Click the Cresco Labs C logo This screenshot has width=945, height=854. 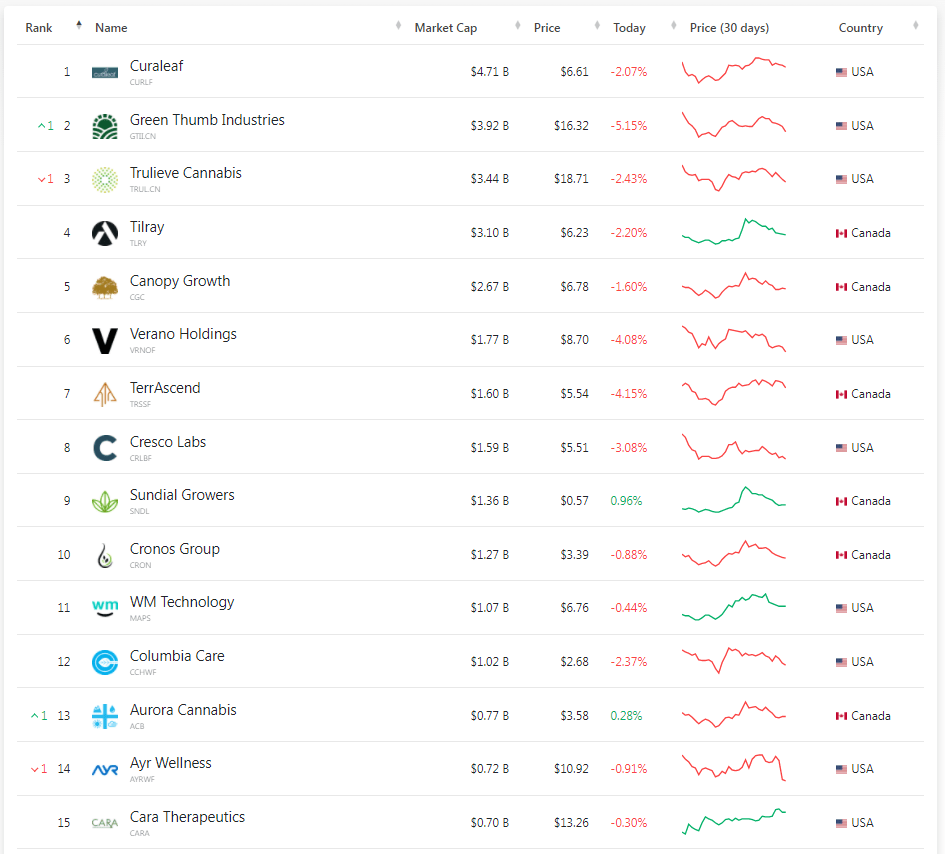[104, 448]
